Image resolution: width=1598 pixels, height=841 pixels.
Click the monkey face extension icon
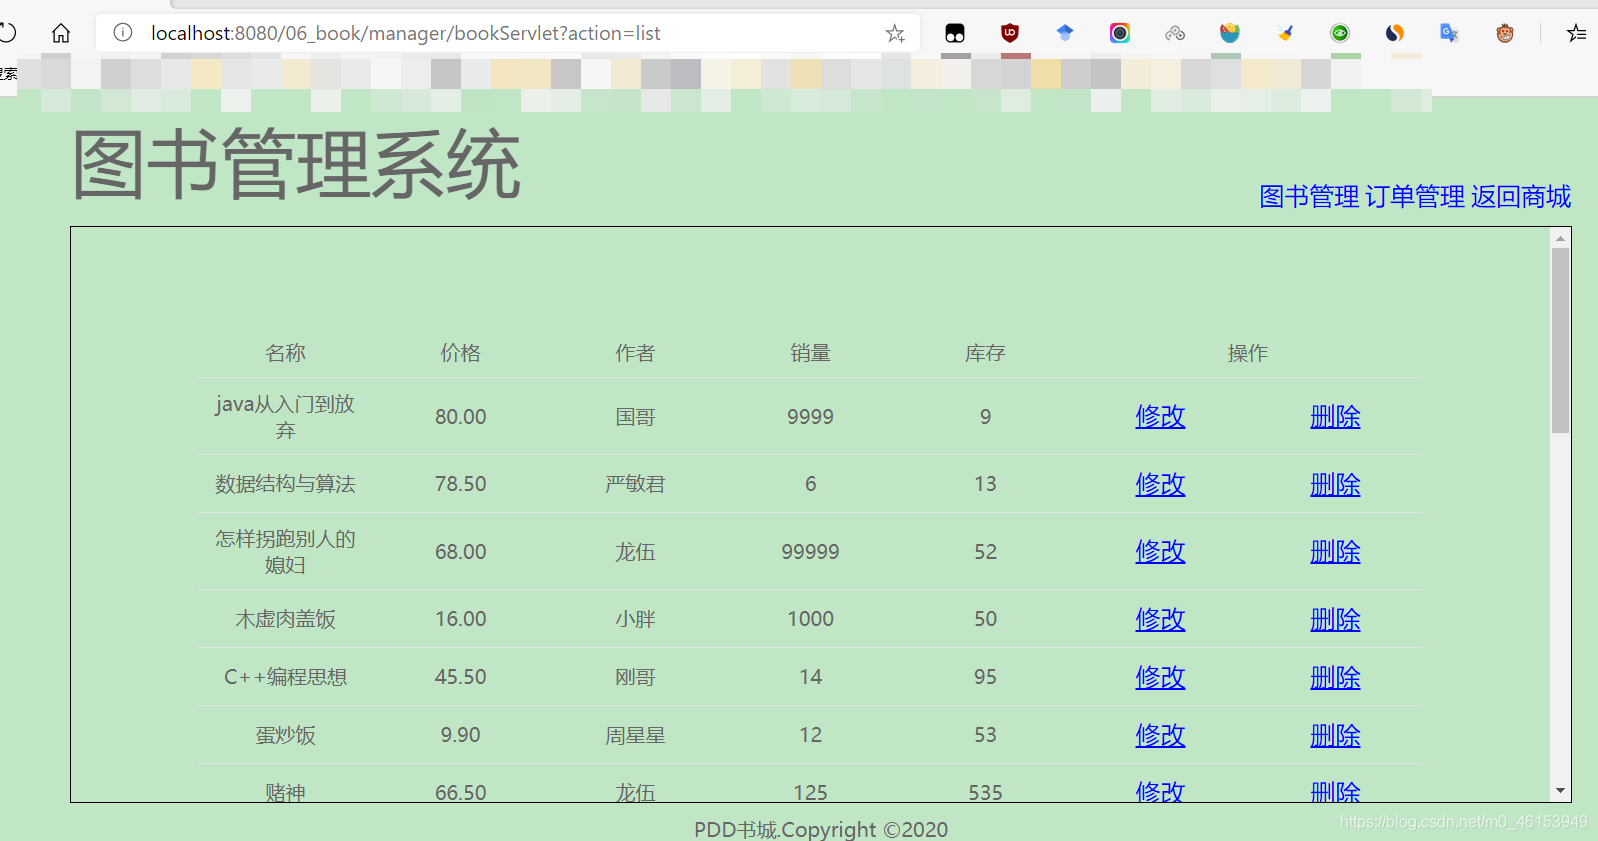pyautogui.click(x=1505, y=33)
